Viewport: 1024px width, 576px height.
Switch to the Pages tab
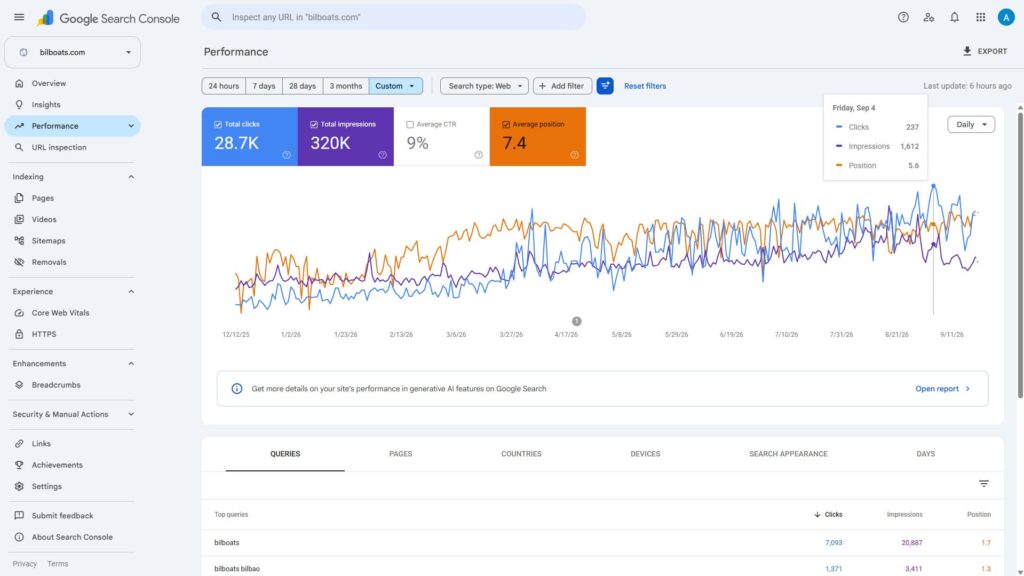pos(400,454)
